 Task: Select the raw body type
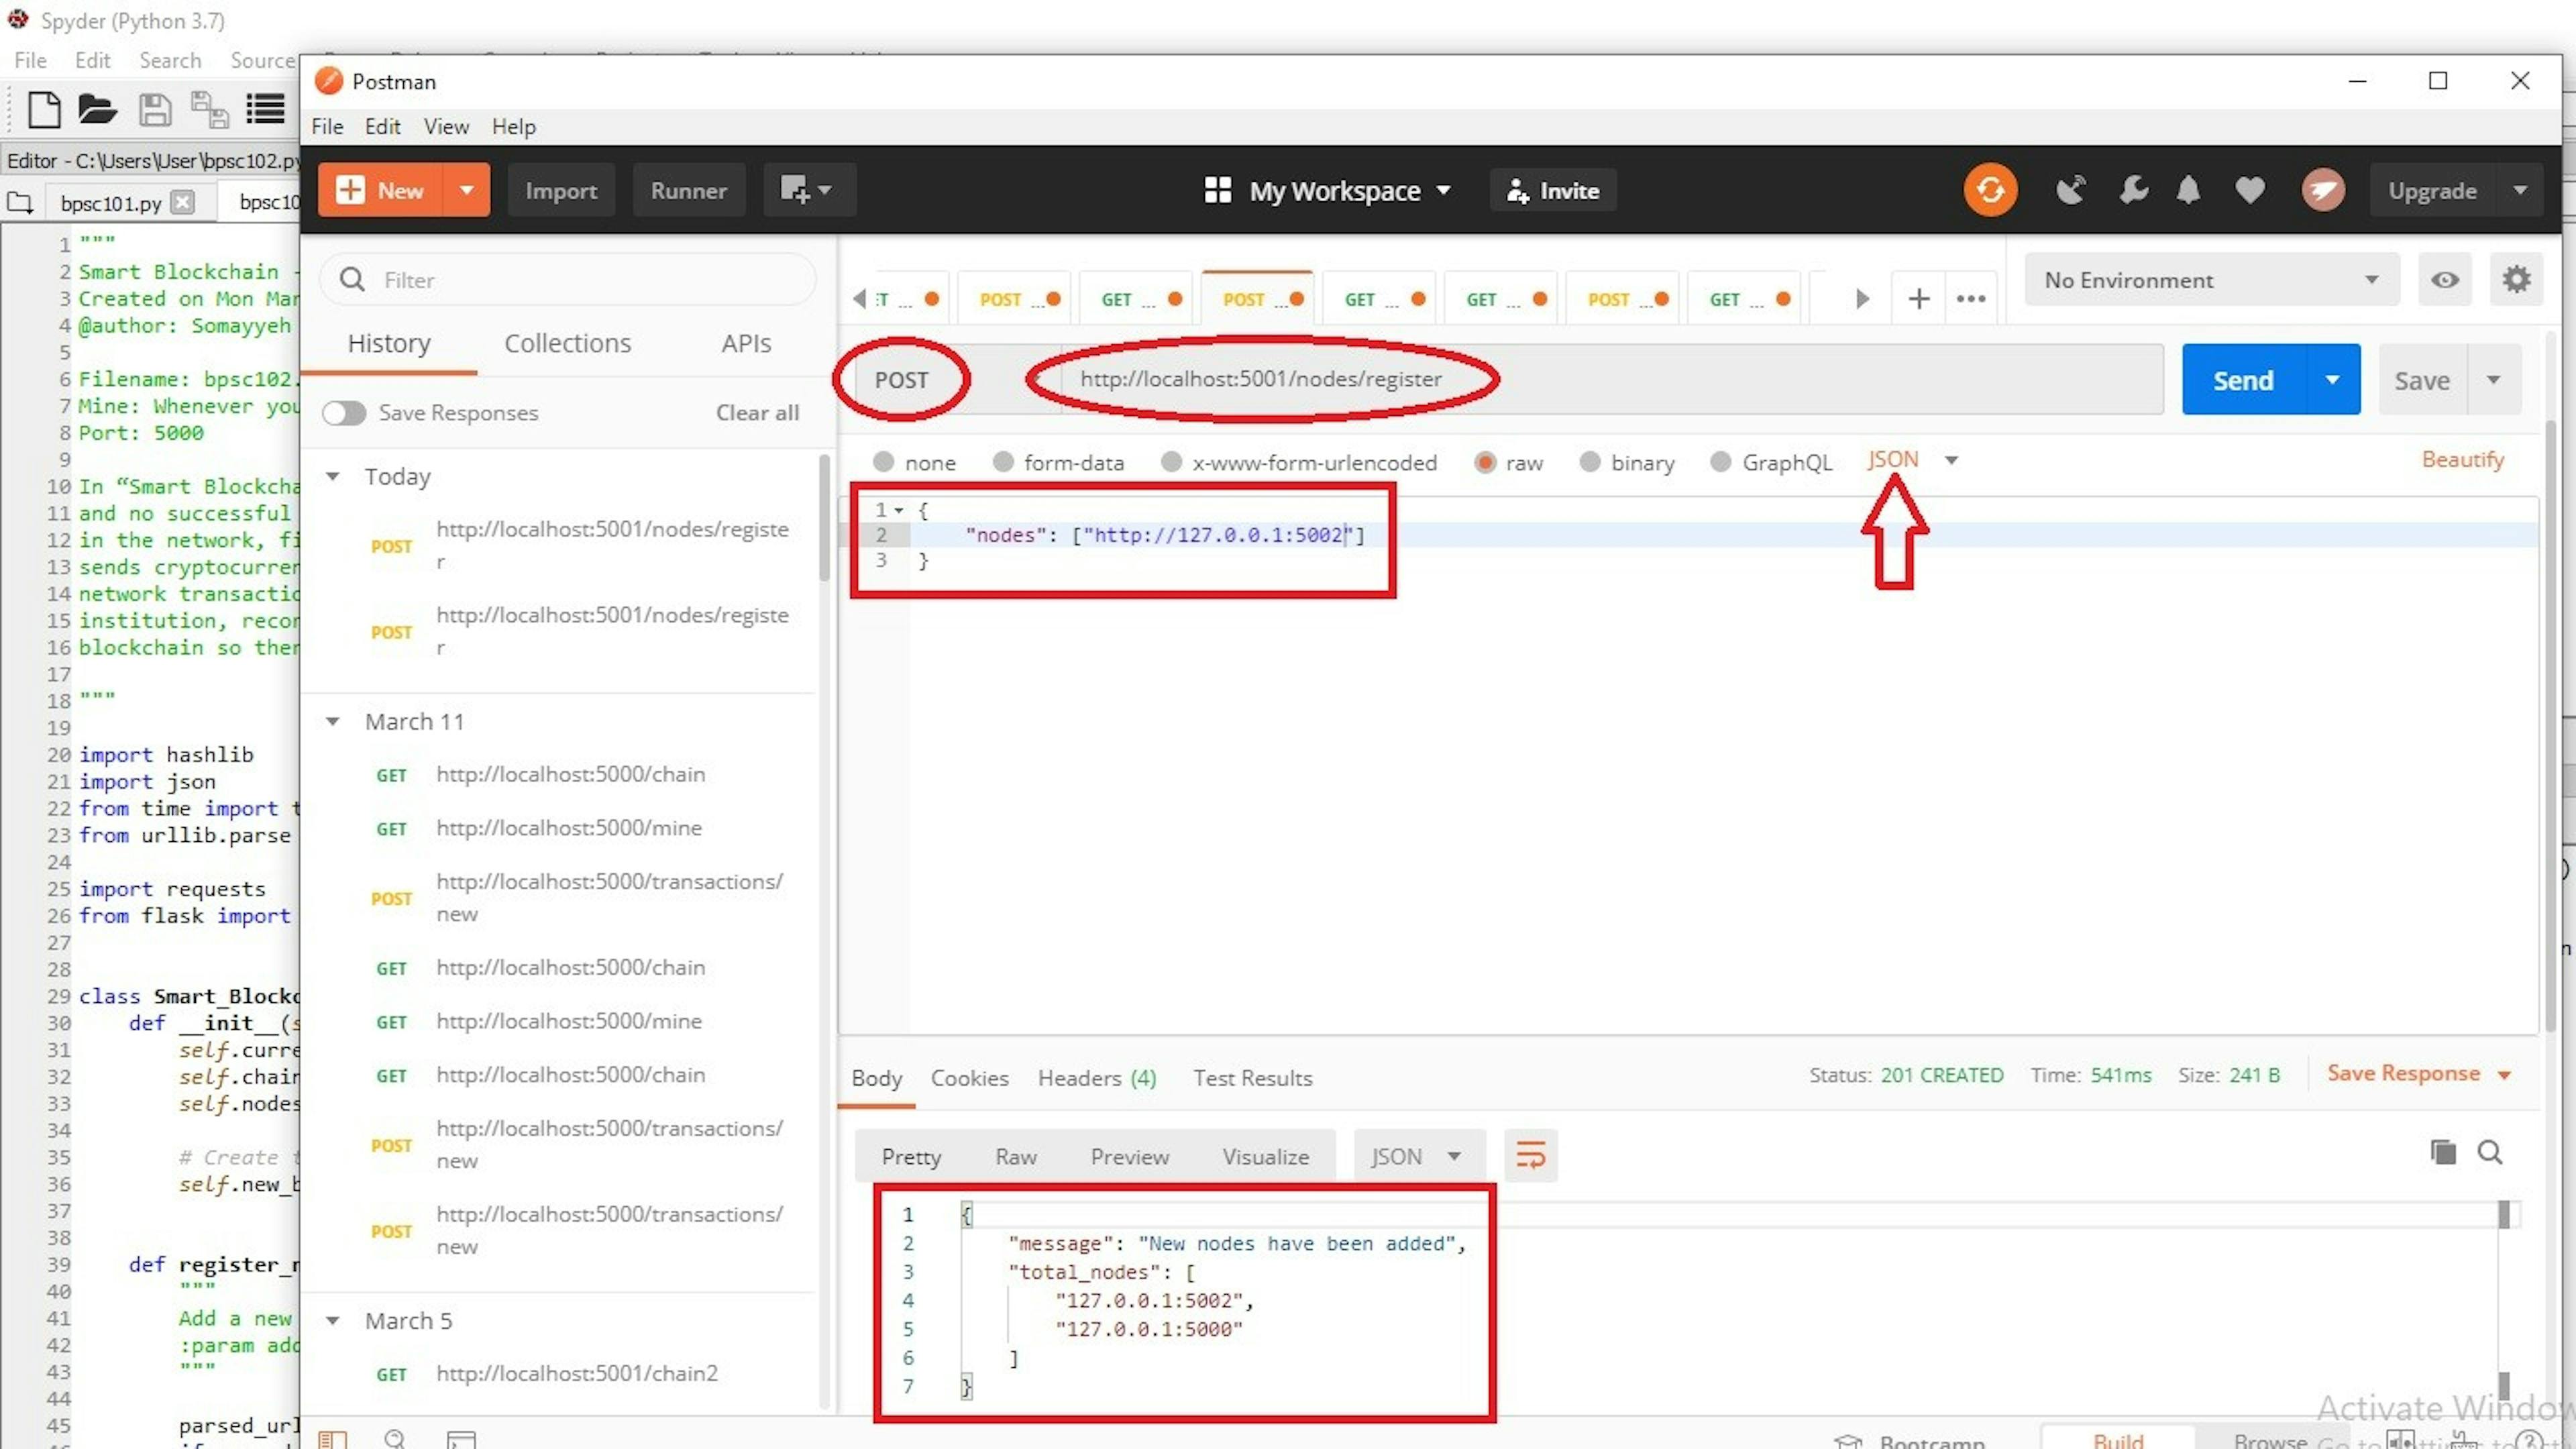tap(1485, 462)
